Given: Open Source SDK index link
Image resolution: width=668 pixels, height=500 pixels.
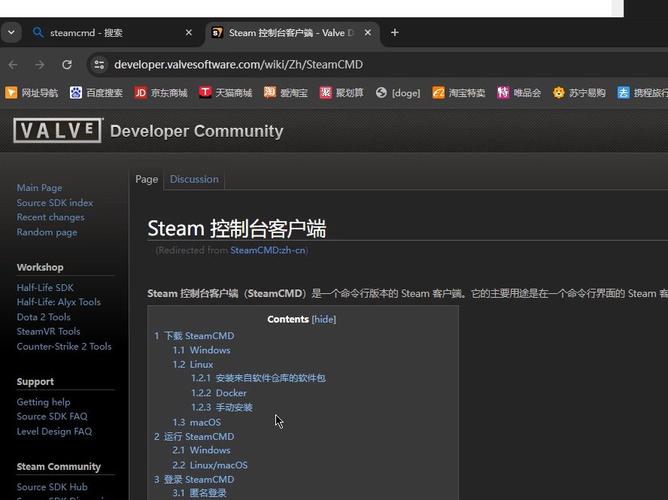Looking at the screenshot, I should click(55, 203).
